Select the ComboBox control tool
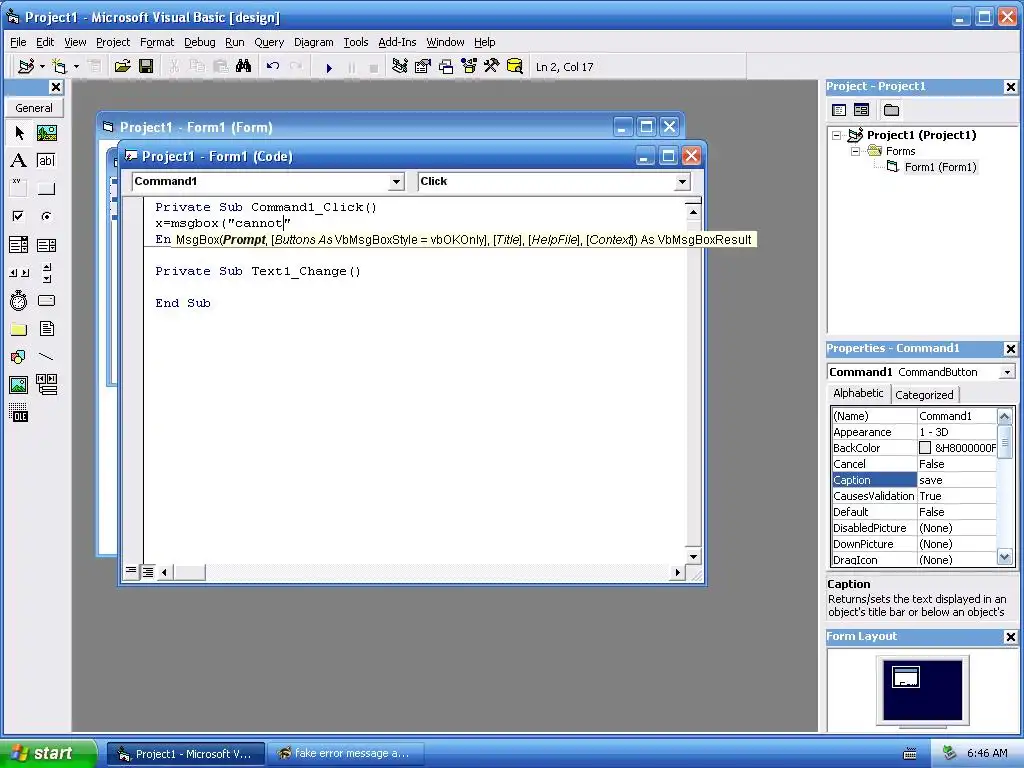The height and width of the screenshot is (768, 1024). coord(19,245)
